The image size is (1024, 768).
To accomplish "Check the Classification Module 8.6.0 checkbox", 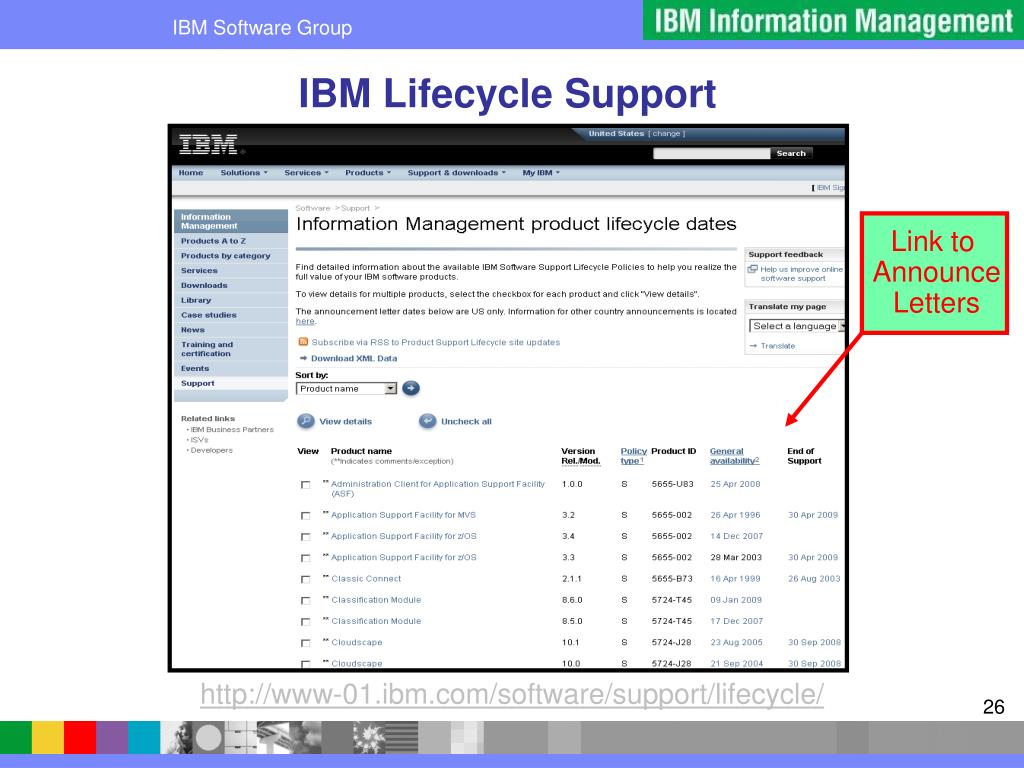I will pyautogui.click(x=305, y=601).
